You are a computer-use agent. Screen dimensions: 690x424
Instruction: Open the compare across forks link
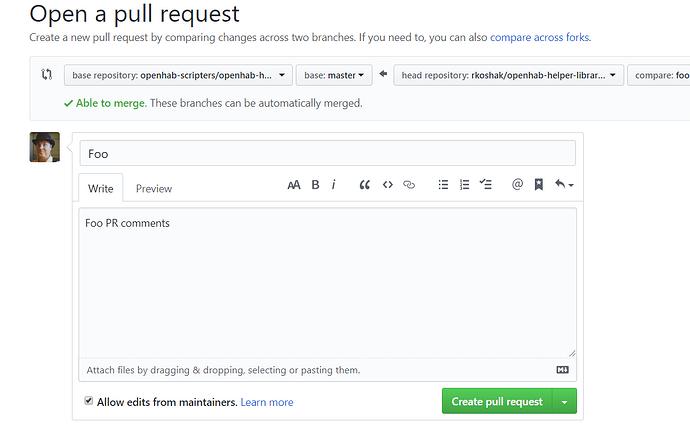[x=539, y=37]
